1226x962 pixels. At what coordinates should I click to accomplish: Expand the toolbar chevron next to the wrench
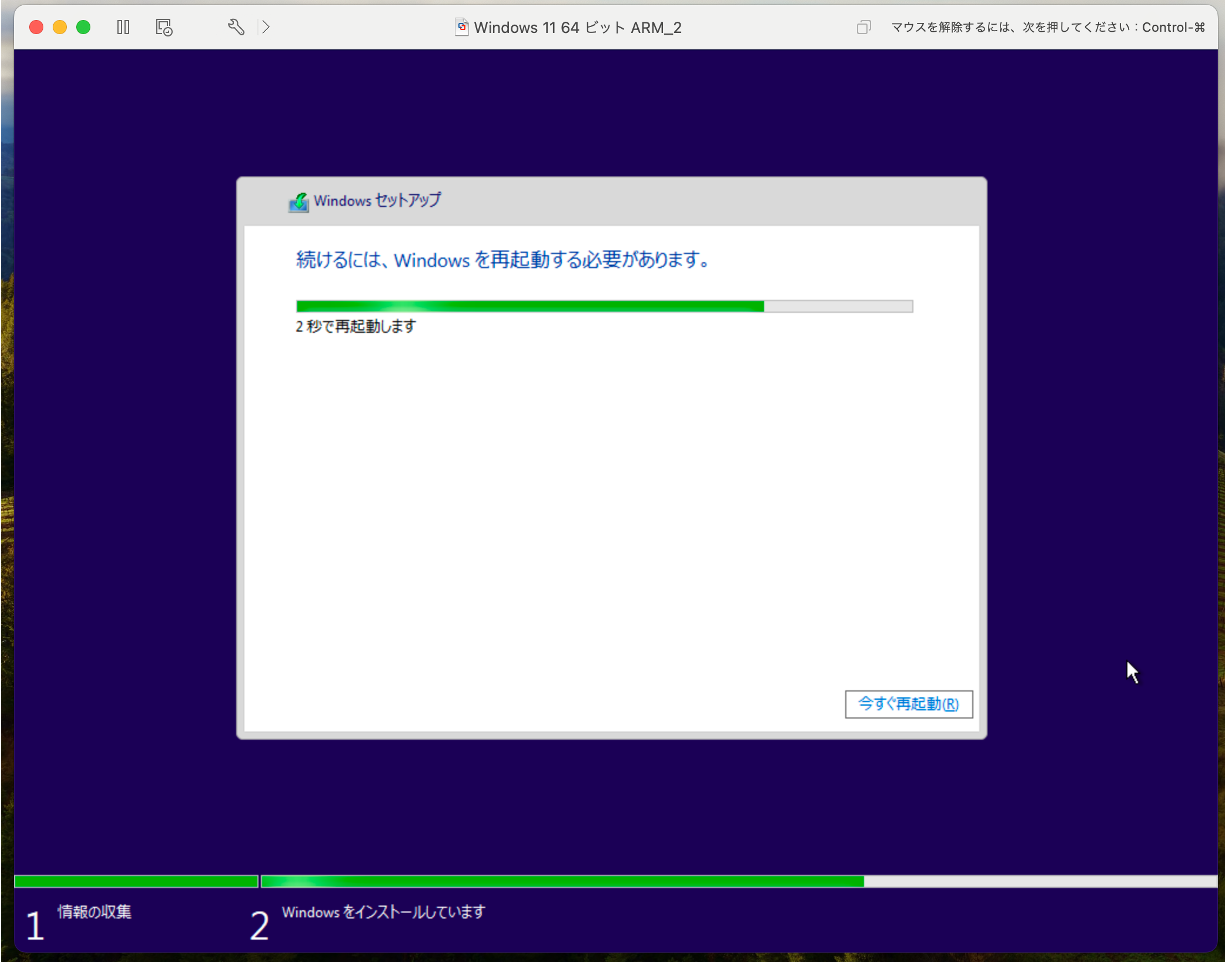265,27
